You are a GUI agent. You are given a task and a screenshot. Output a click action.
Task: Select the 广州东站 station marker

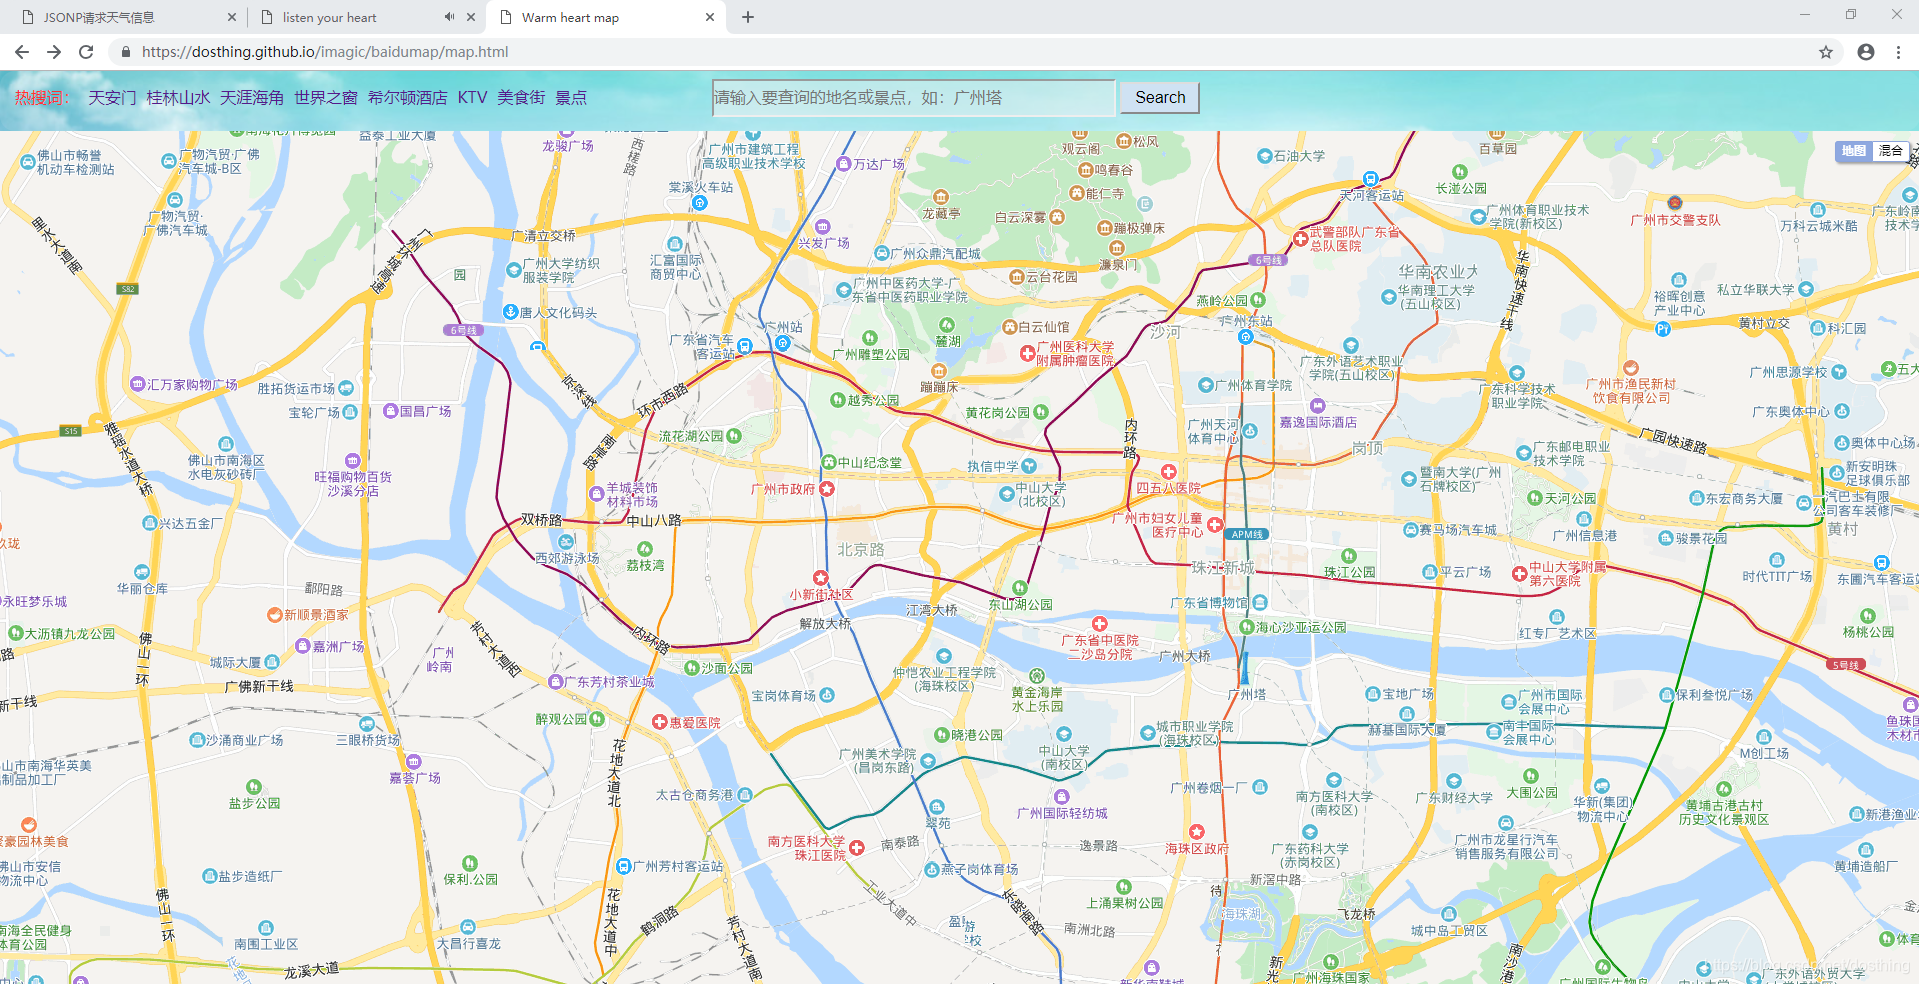click(x=1245, y=337)
